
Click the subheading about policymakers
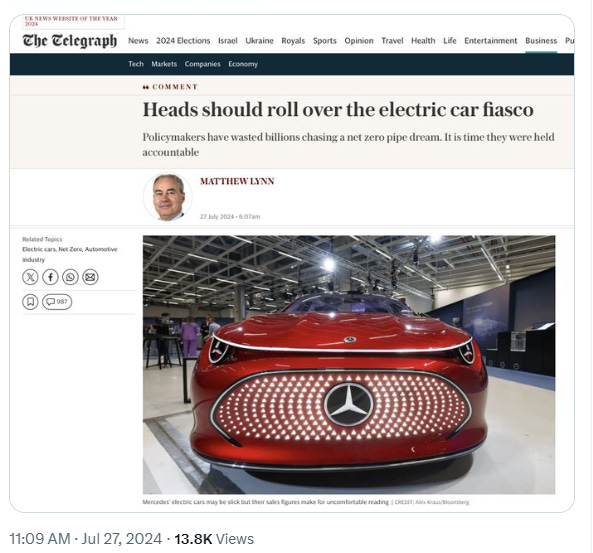tap(348, 144)
